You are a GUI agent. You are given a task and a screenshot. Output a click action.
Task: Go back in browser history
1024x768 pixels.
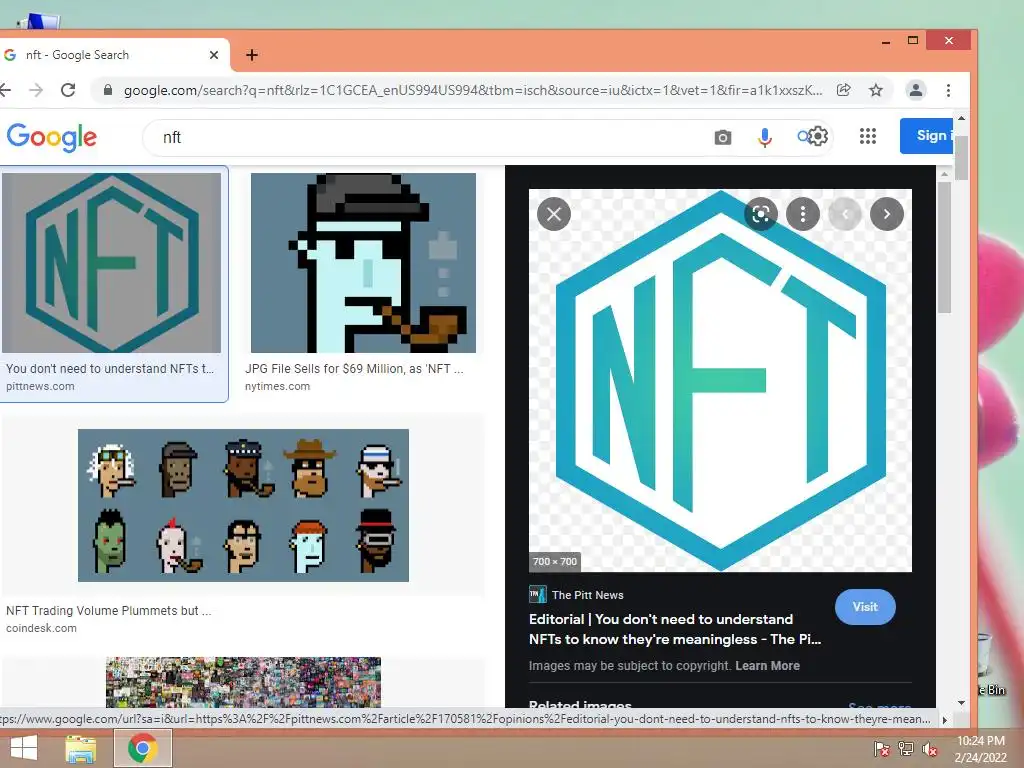click(x=5, y=89)
